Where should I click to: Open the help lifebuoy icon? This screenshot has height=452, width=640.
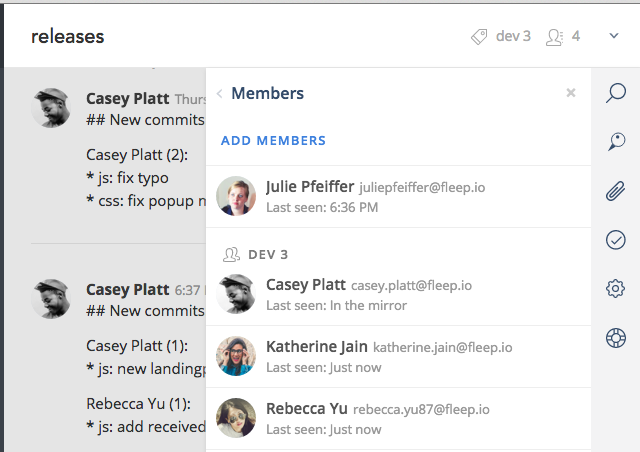point(616,338)
